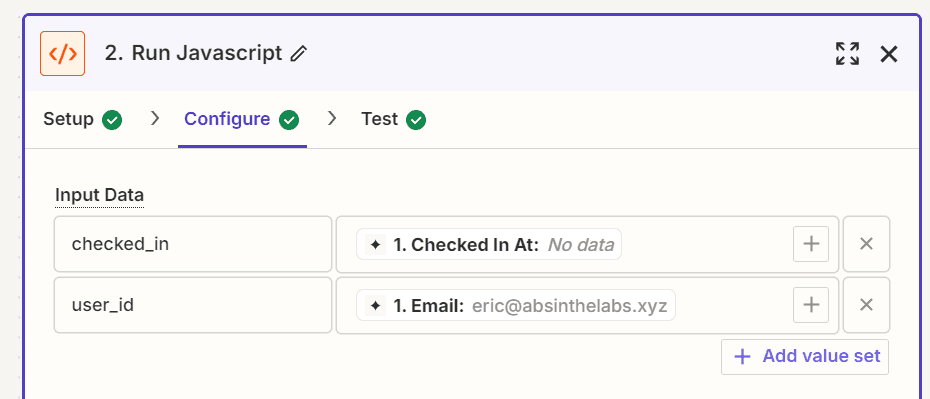Open the Setup tab
The height and width of the screenshot is (399, 930).
tap(82, 119)
